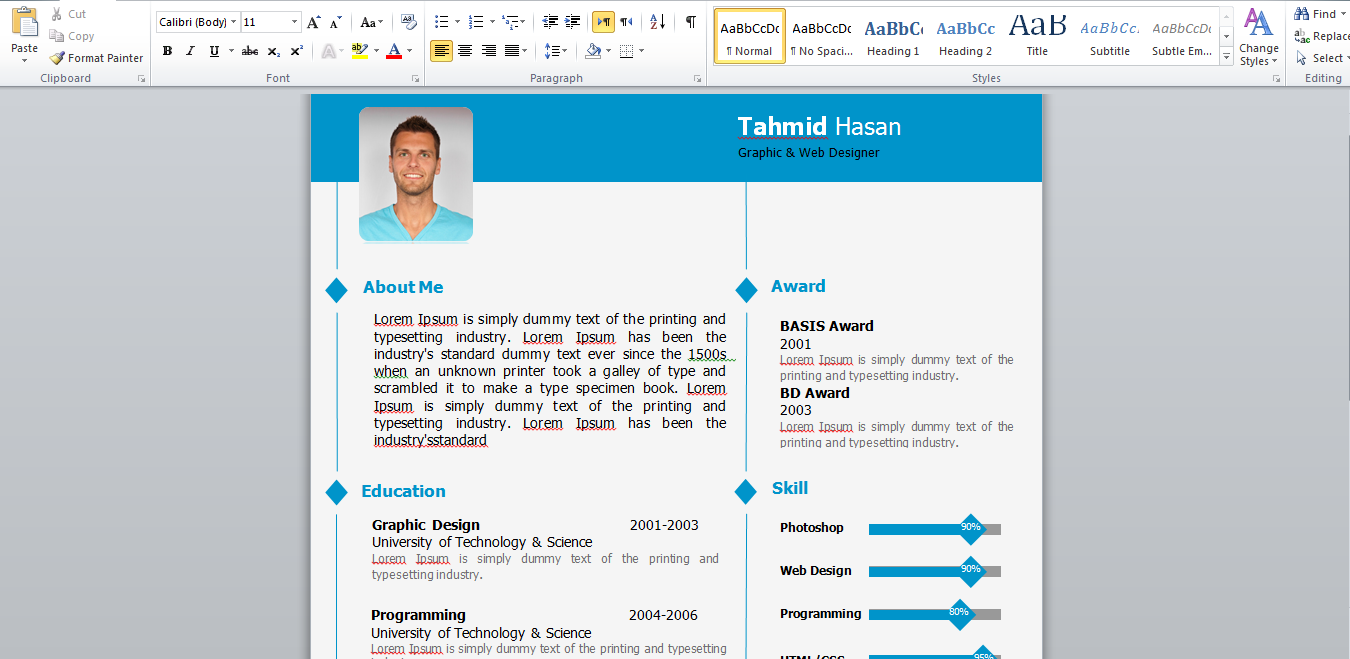Increase the paragraph indent
The image size is (1350, 659).
click(x=572, y=22)
